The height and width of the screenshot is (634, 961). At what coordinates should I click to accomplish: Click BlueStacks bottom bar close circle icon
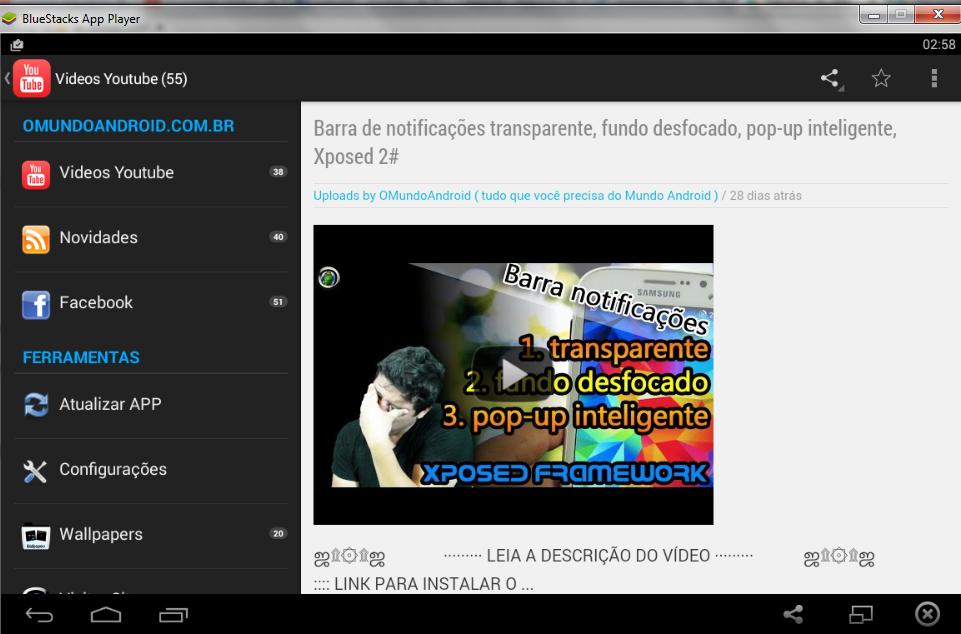pyautogui.click(x=927, y=614)
